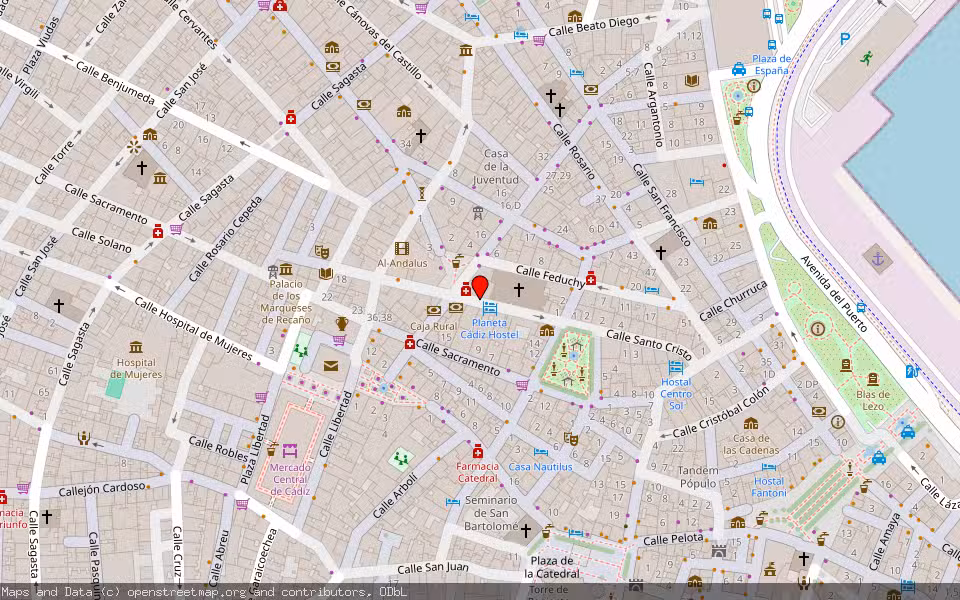Image resolution: width=960 pixels, height=600 pixels.
Task: Select the Plaza de España label
Action: tap(771, 64)
